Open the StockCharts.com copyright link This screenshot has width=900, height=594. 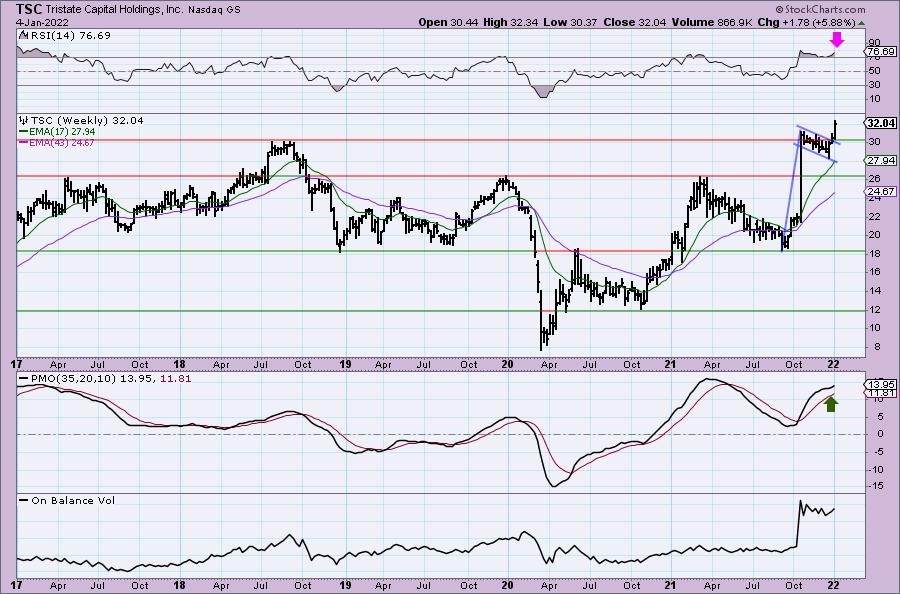coord(820,9)
